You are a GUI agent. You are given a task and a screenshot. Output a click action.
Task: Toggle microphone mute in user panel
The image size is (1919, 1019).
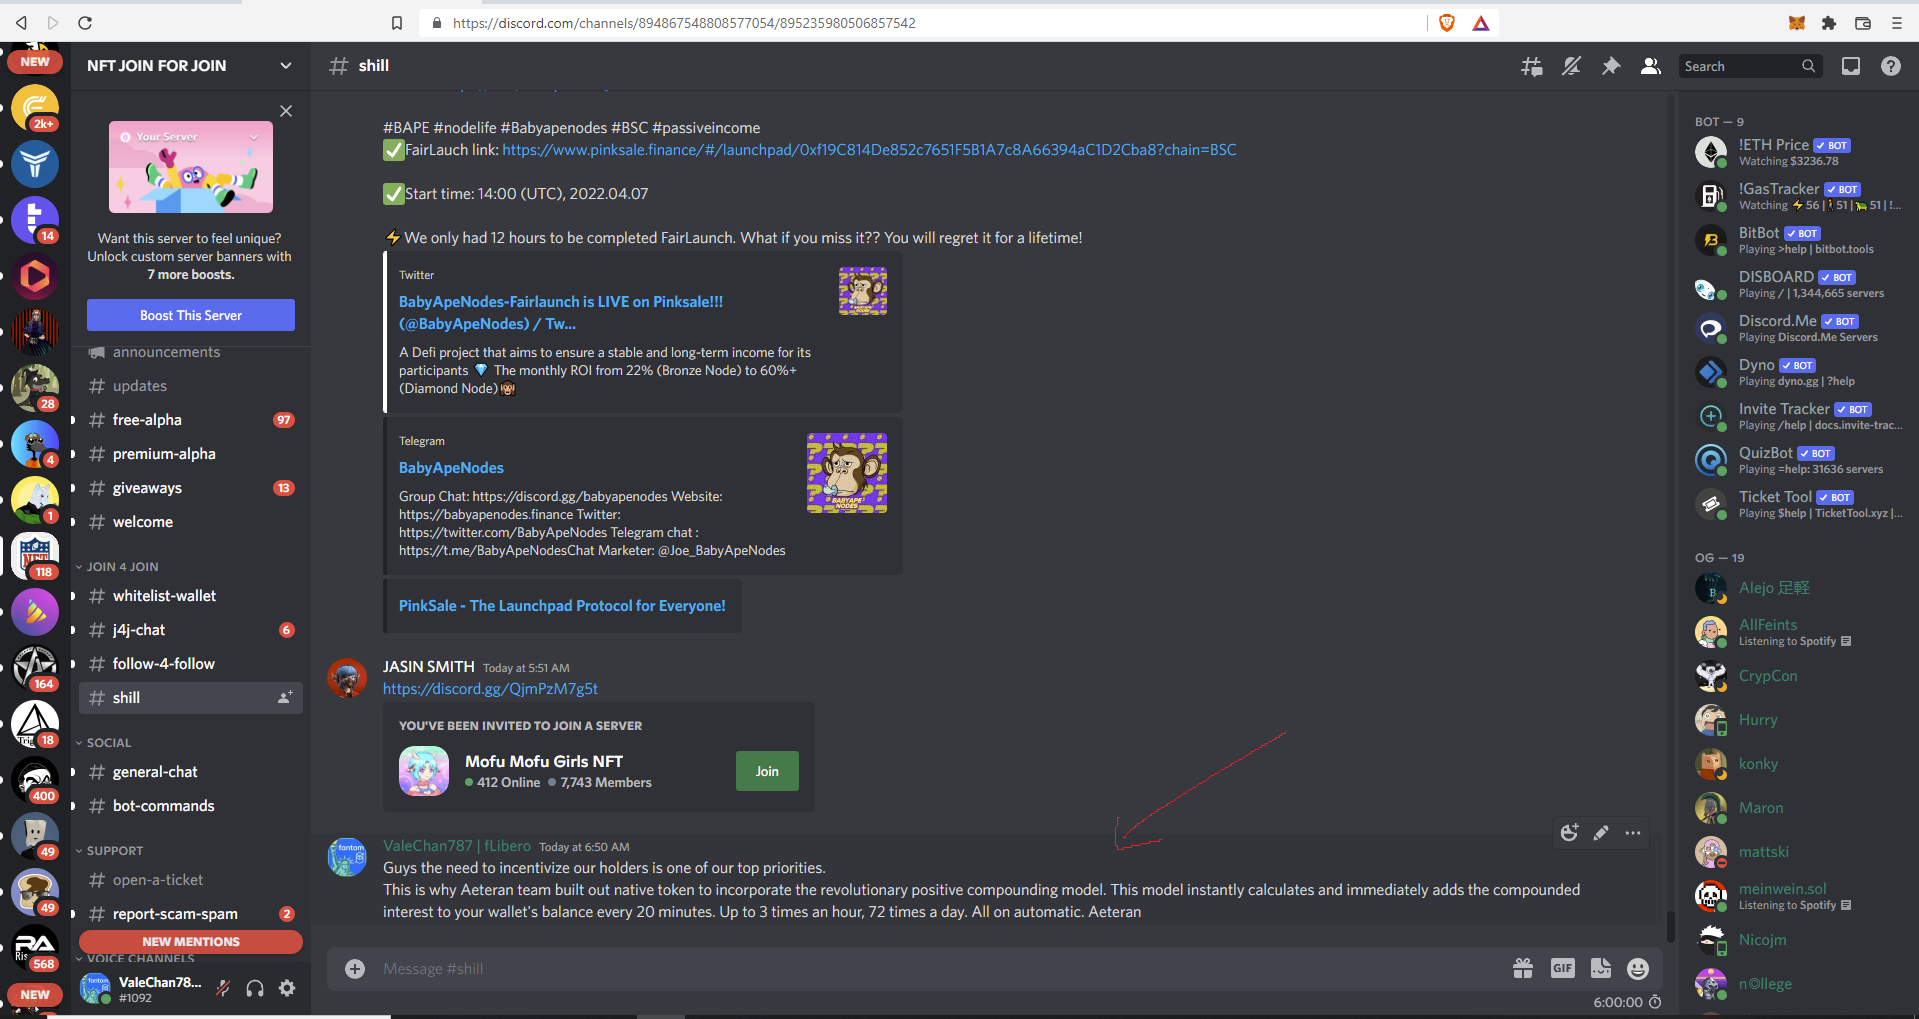point(223,988)
